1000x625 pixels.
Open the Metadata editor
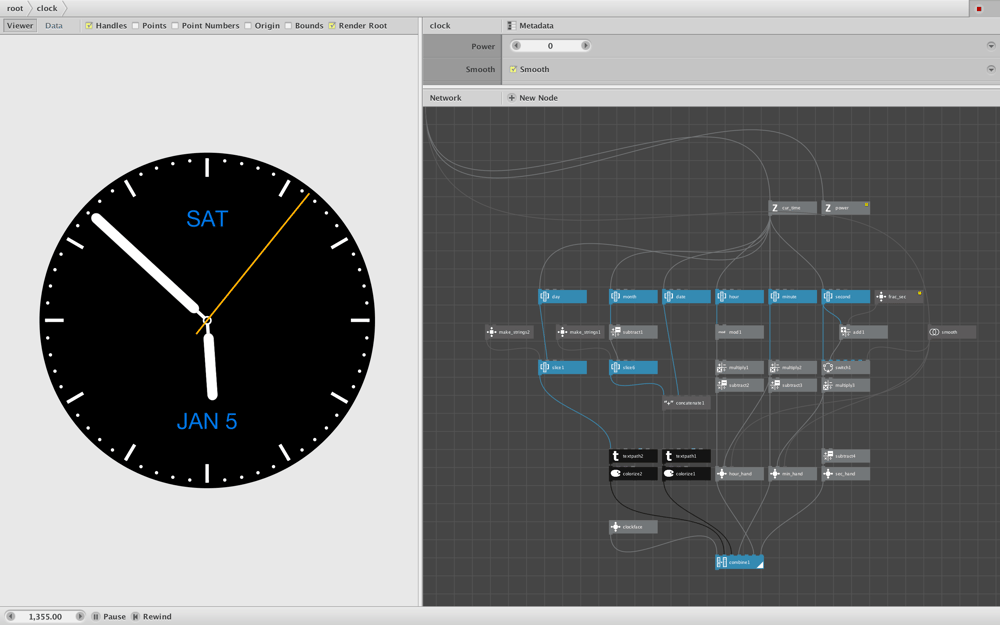(x=530, y=26)
